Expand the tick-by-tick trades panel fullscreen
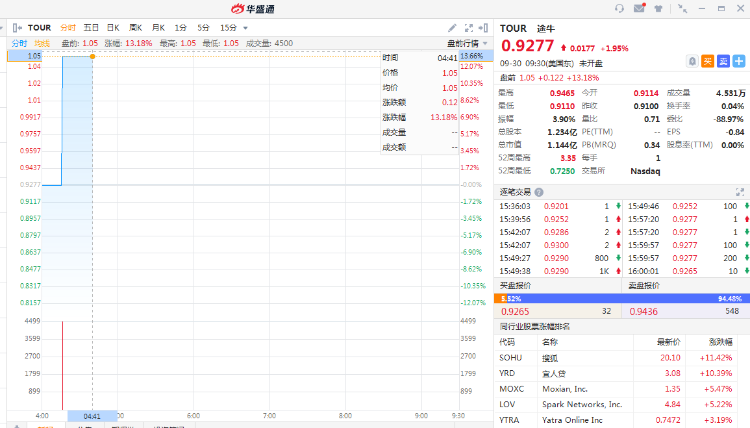The width and height of the screenshot is (750, 428). point(740,191)
